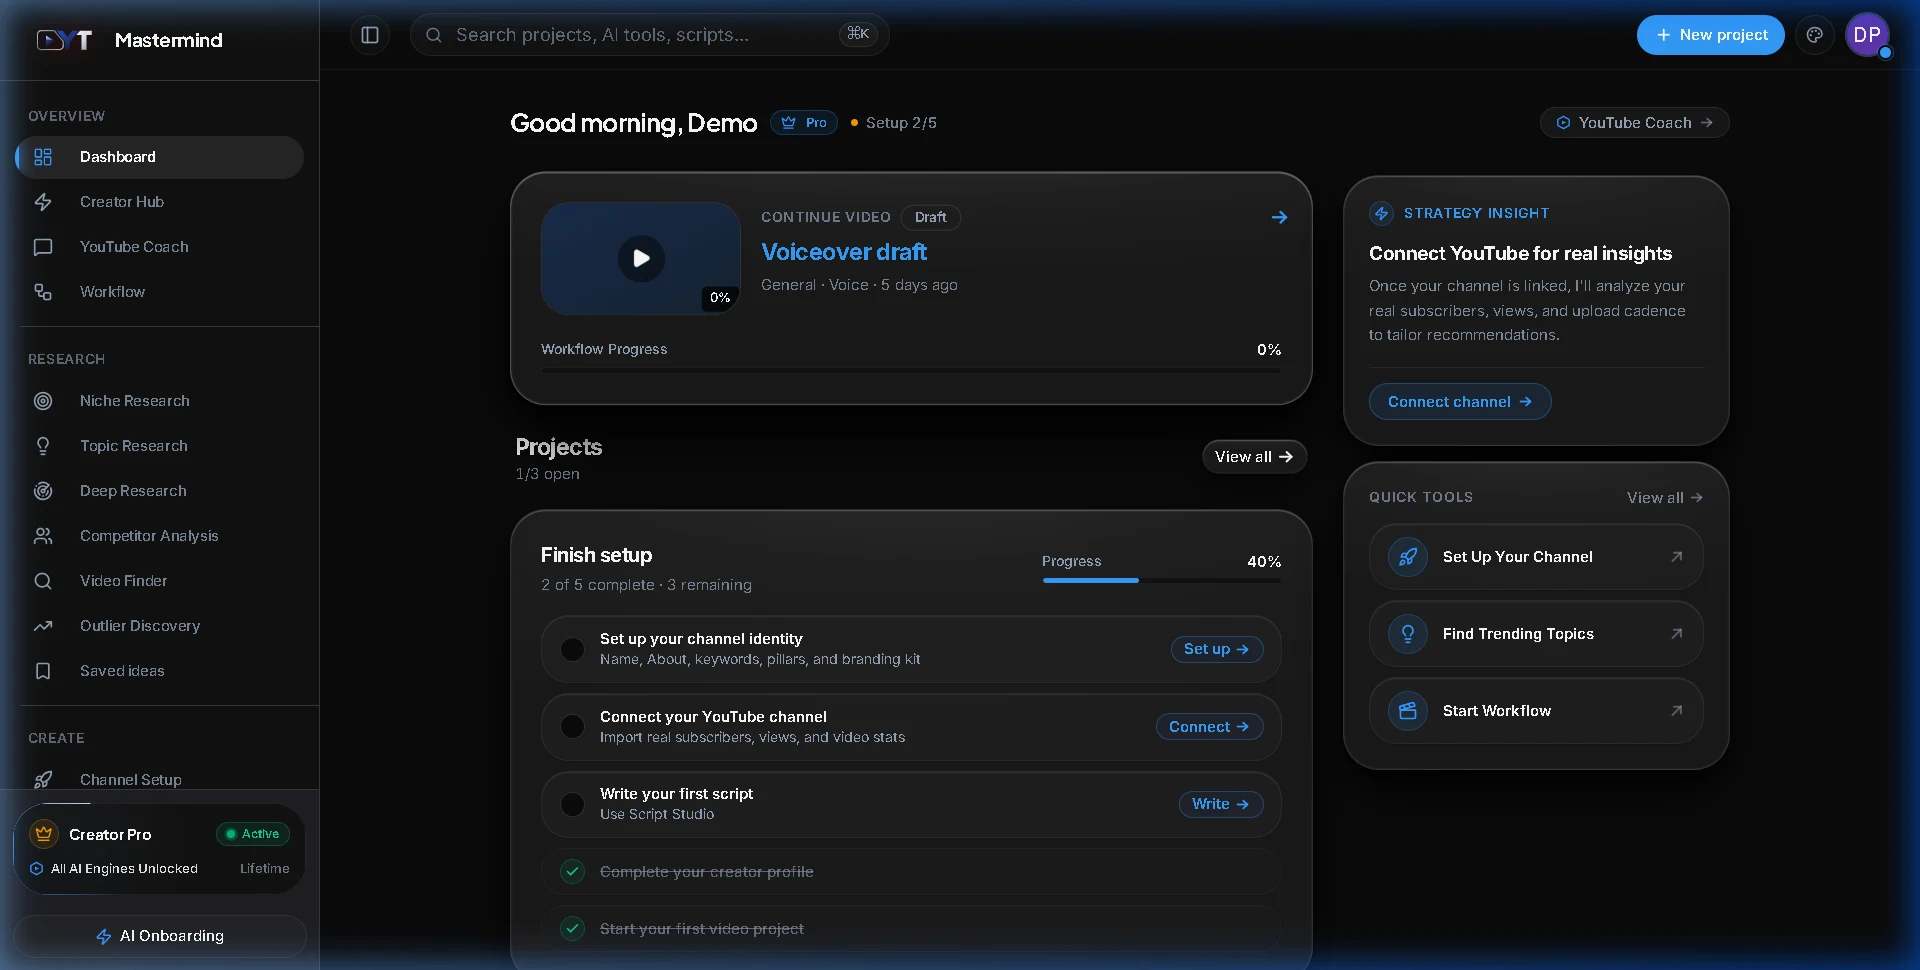The width and height of the screenshot is (1920, 970).
Task: Select Channel Setup under Create
Action: click(x=160, y=779)
